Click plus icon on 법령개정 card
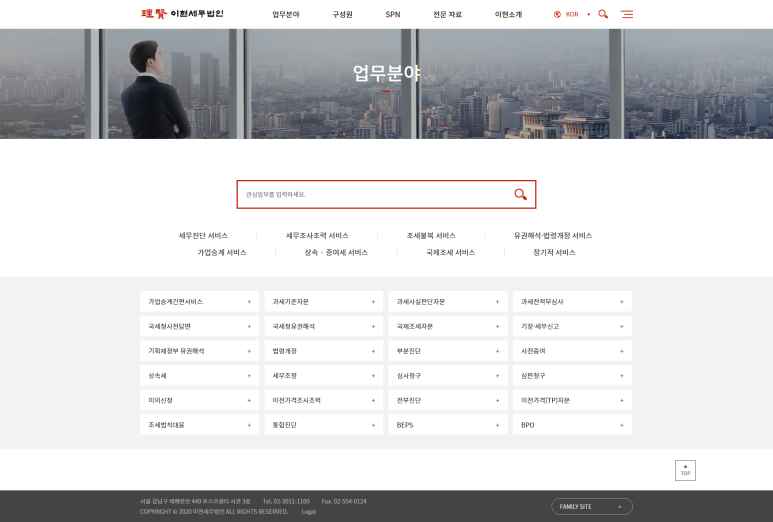The height and width of the screenshot is (522, 773). (x=373, y=351)
